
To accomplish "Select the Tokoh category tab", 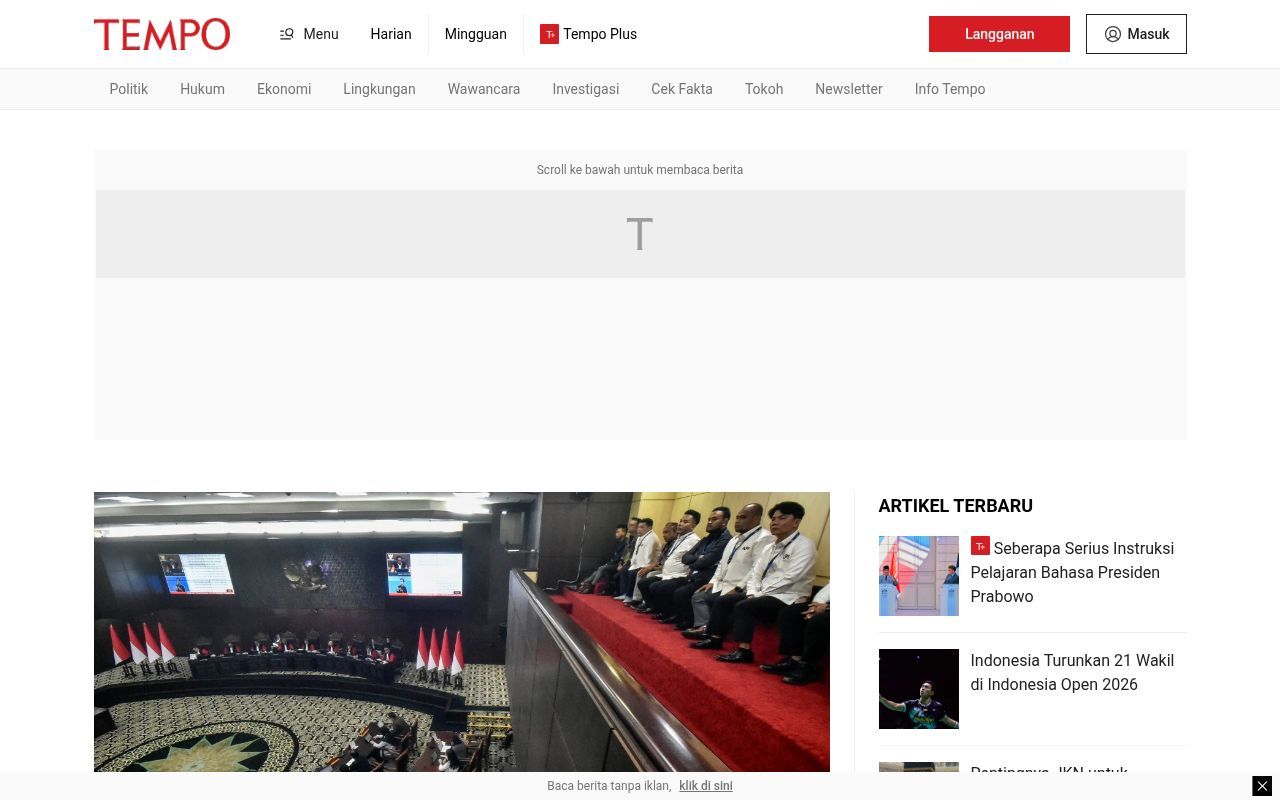I will (764, 89).
